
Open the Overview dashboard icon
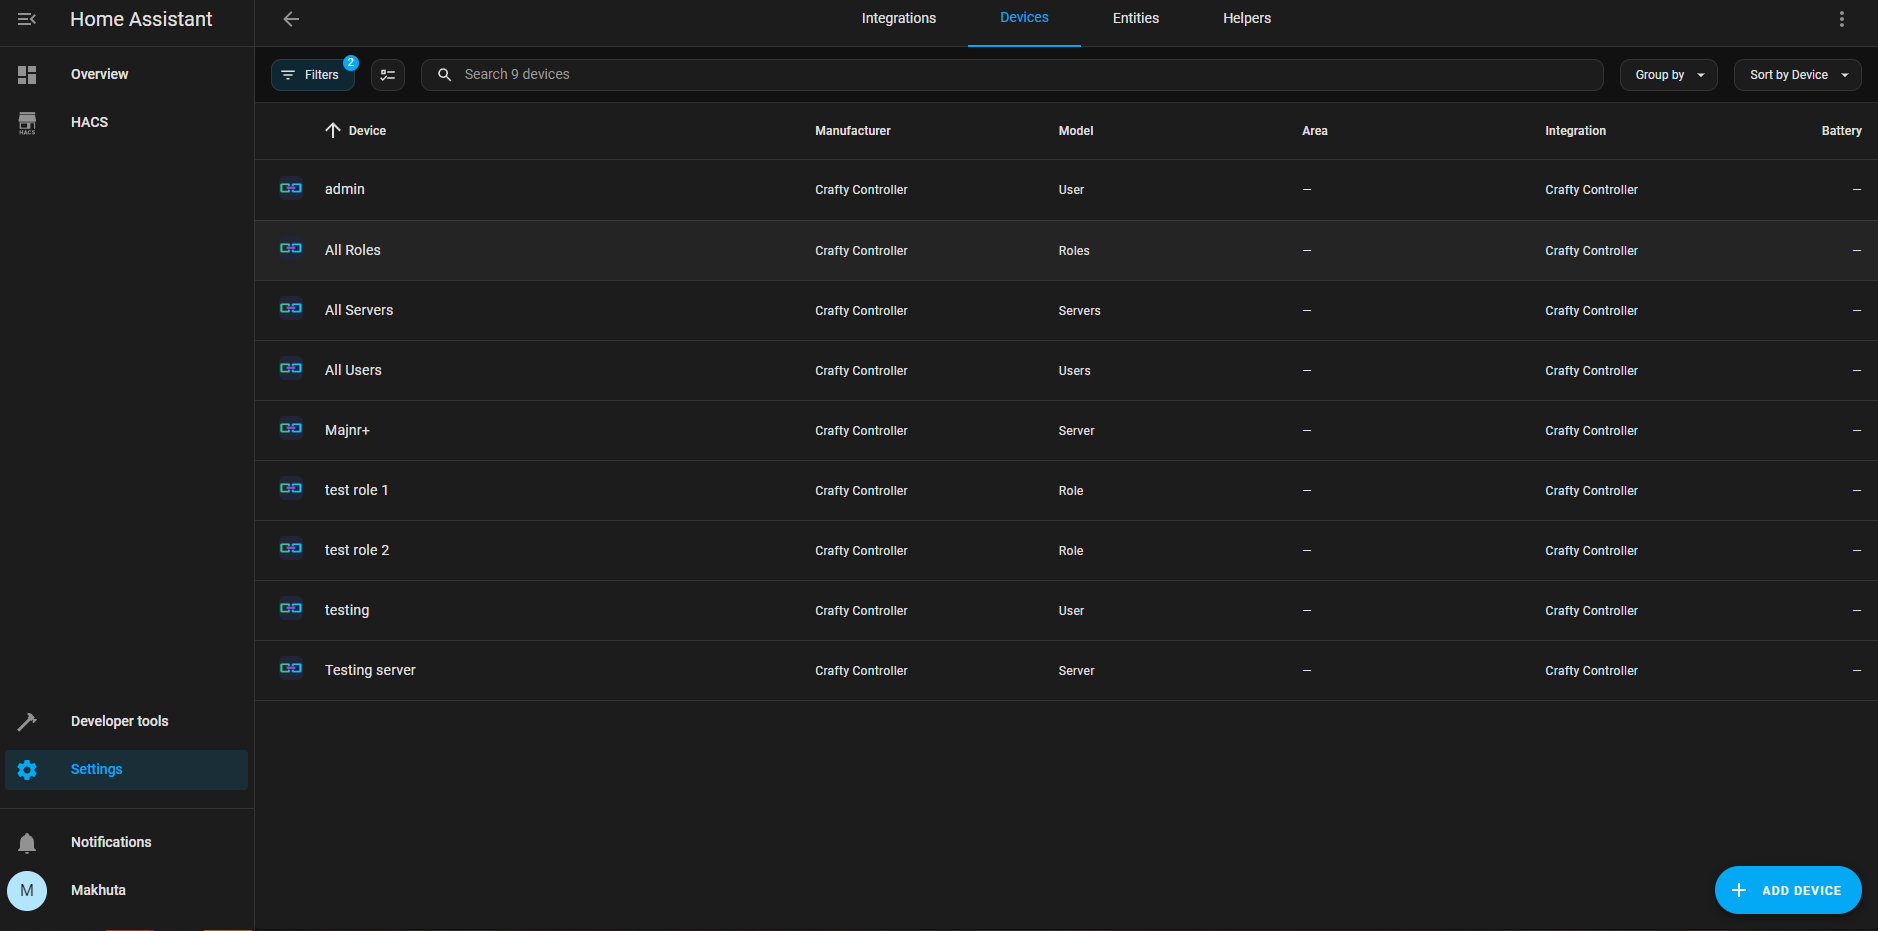(x=27, y=75)
